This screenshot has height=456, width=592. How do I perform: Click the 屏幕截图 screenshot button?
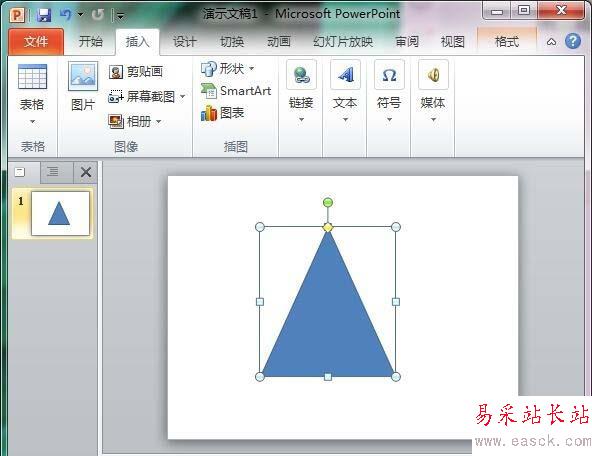coord(141,97)
